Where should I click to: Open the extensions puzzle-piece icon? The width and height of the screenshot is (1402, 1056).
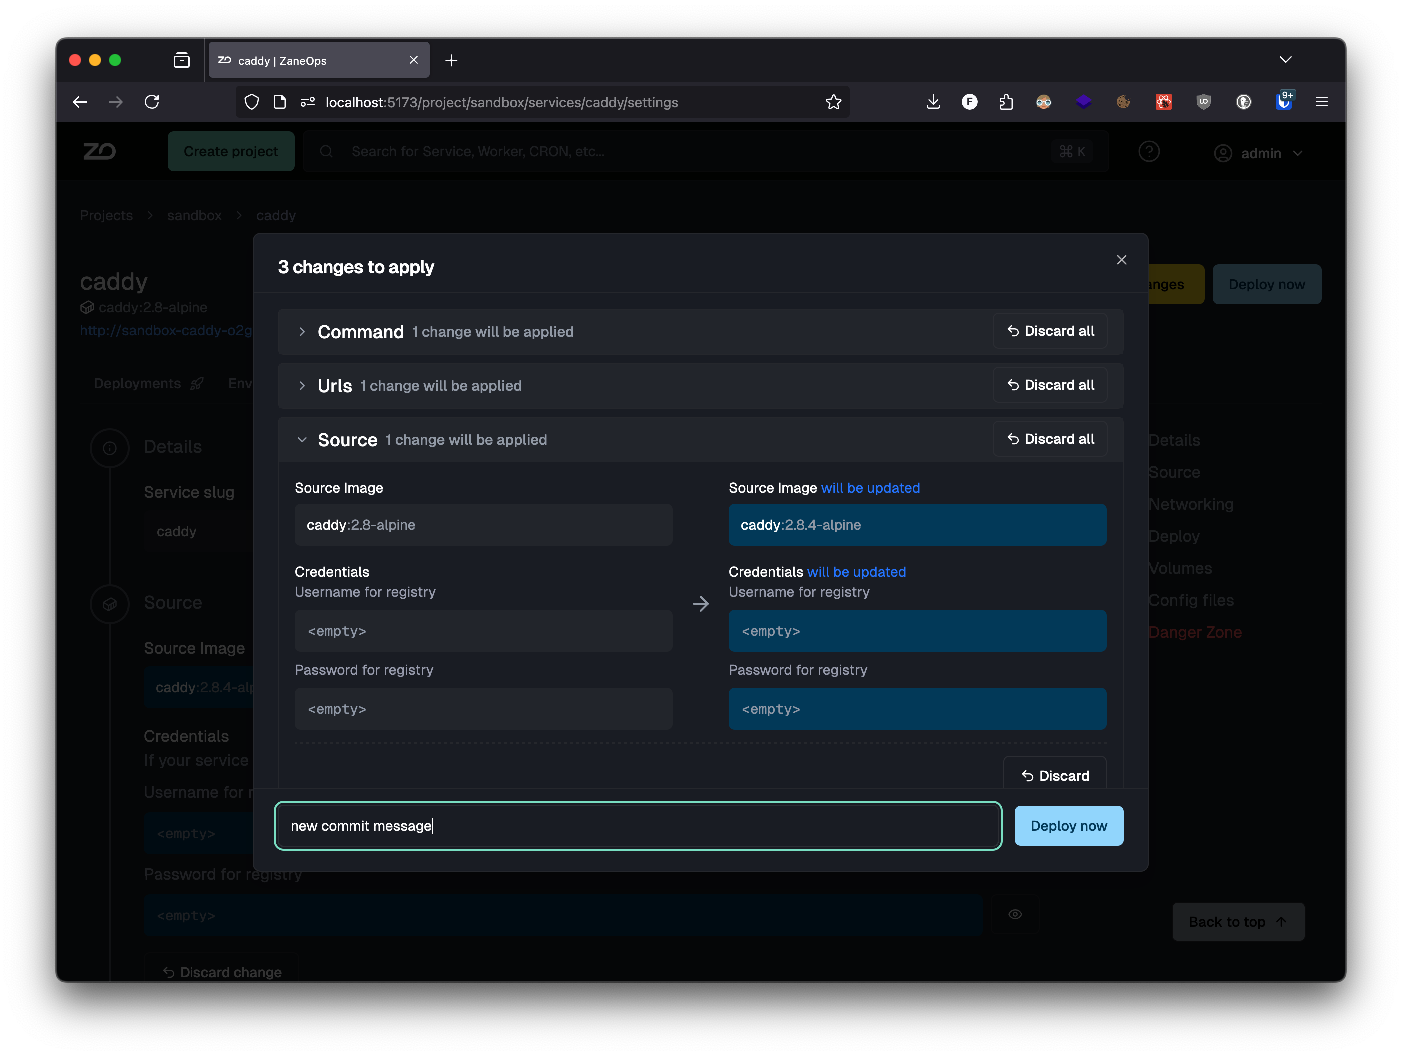1006,102
